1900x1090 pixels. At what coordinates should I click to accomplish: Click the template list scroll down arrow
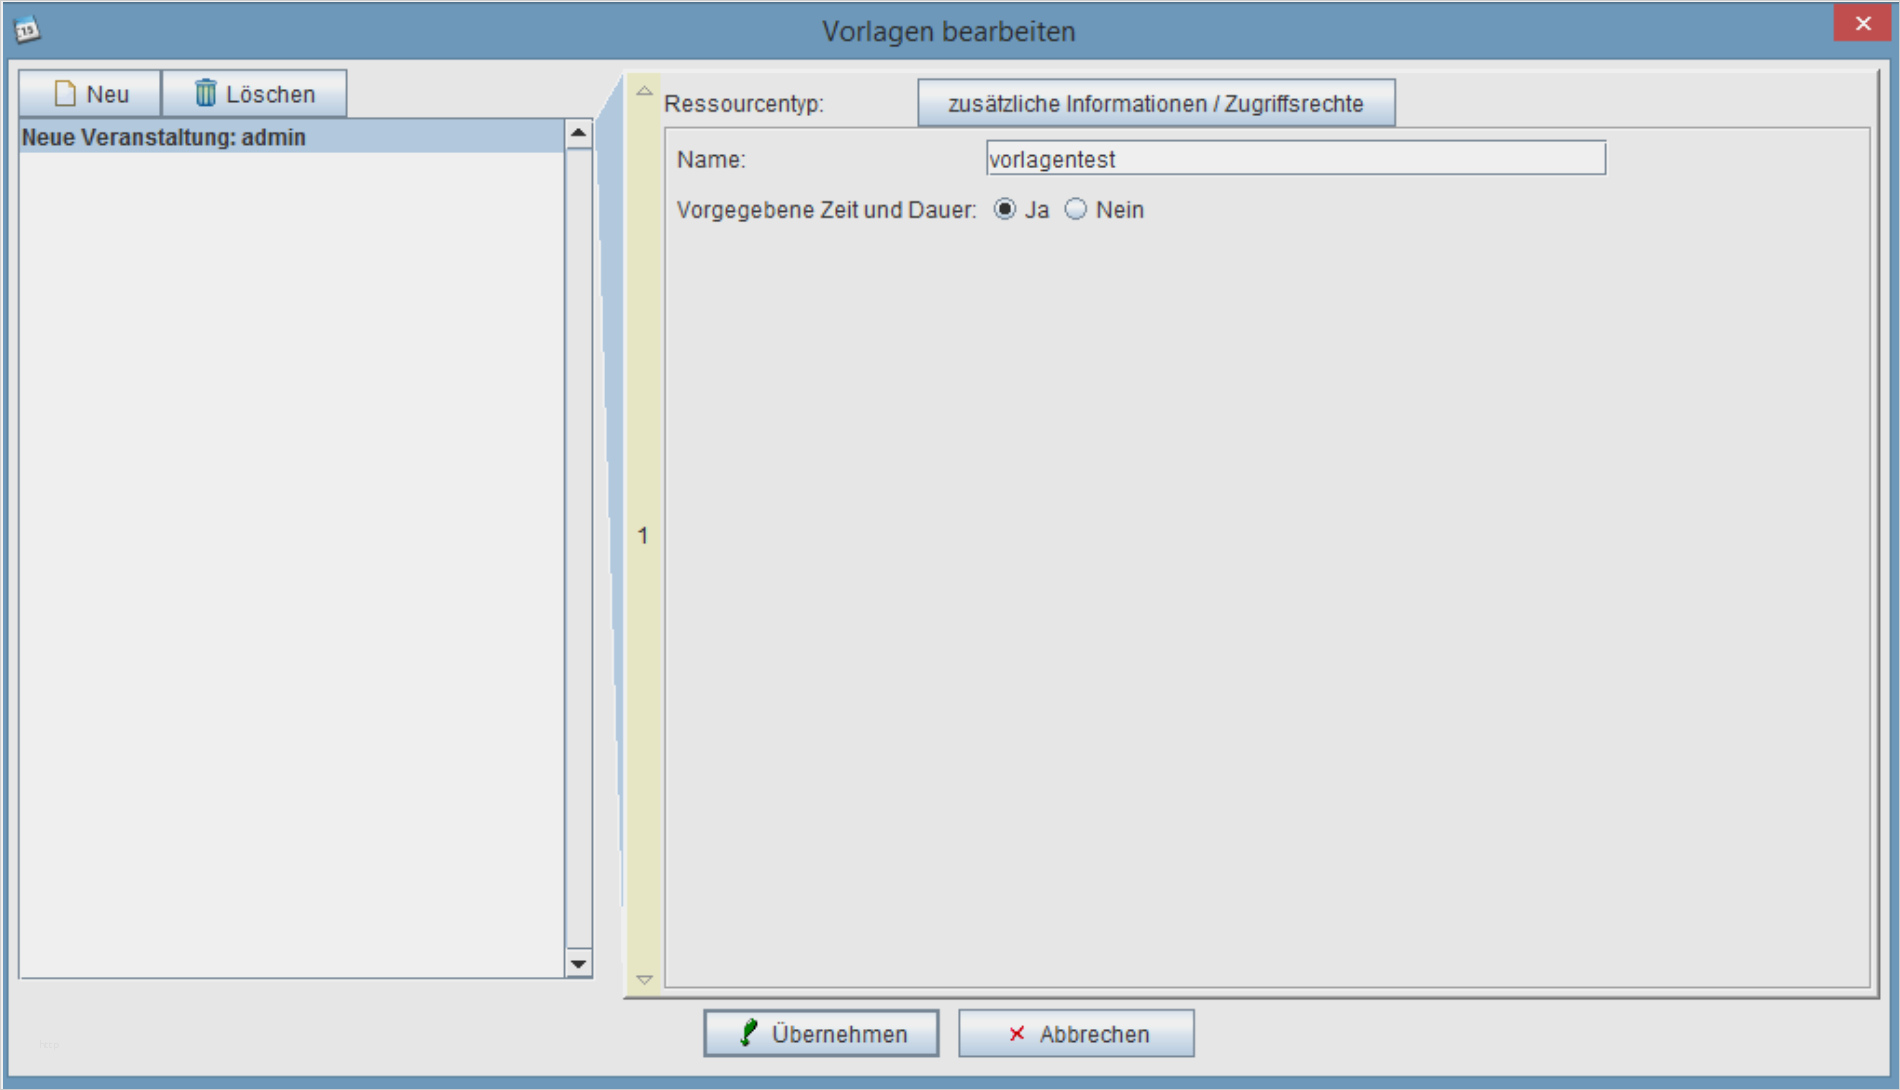click(x=578, y=964)
